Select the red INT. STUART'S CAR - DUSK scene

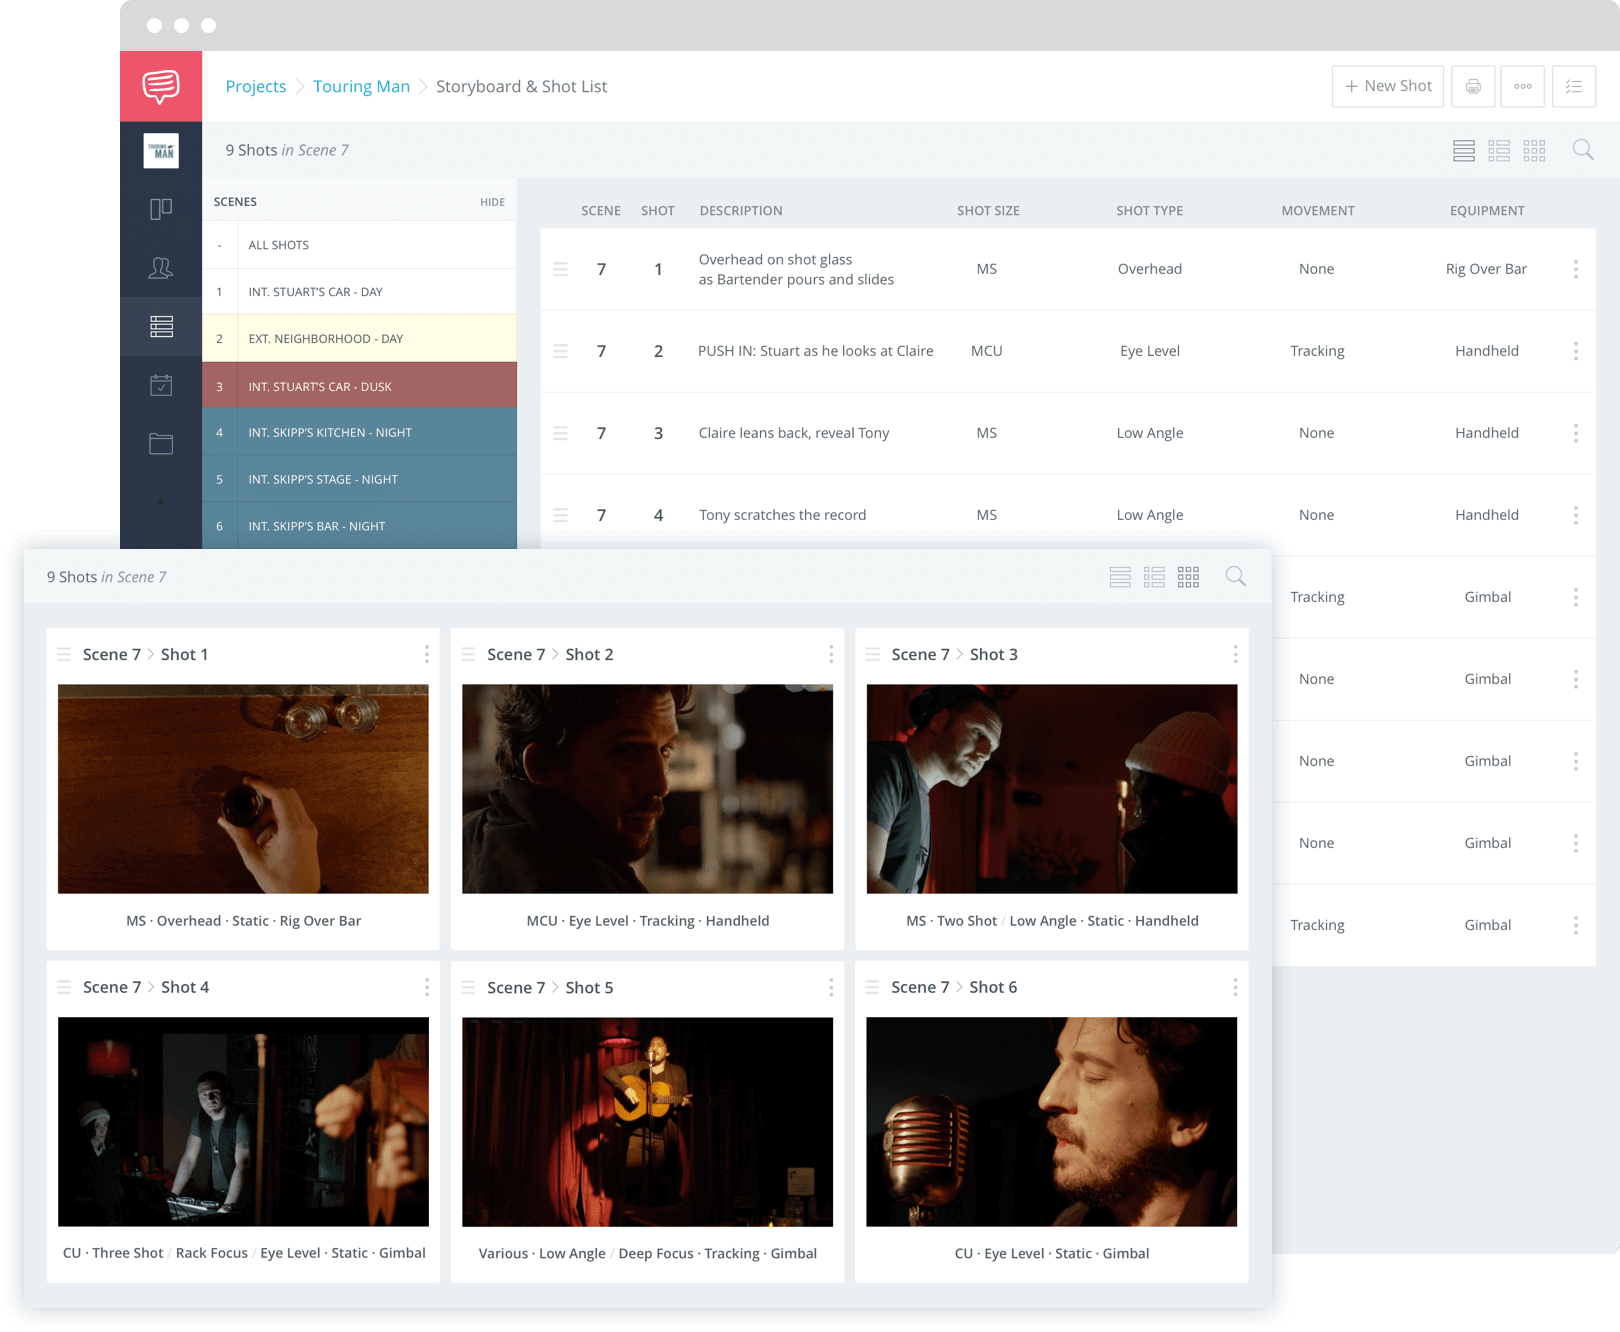(x=319, y=386)
